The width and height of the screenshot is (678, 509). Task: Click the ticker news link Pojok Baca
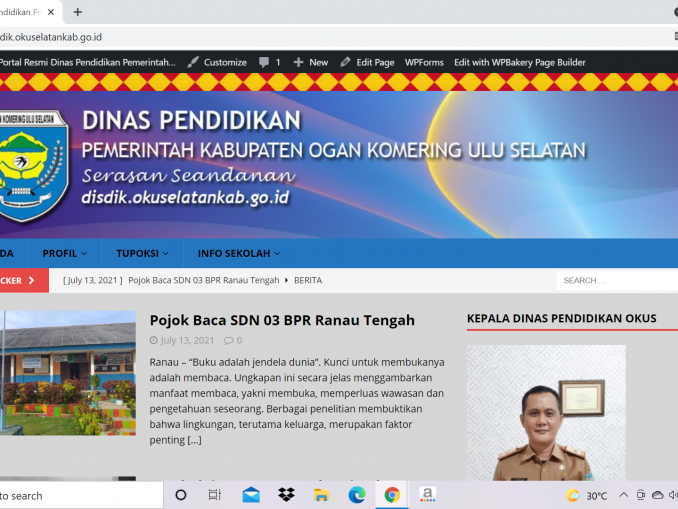[204, 280]
